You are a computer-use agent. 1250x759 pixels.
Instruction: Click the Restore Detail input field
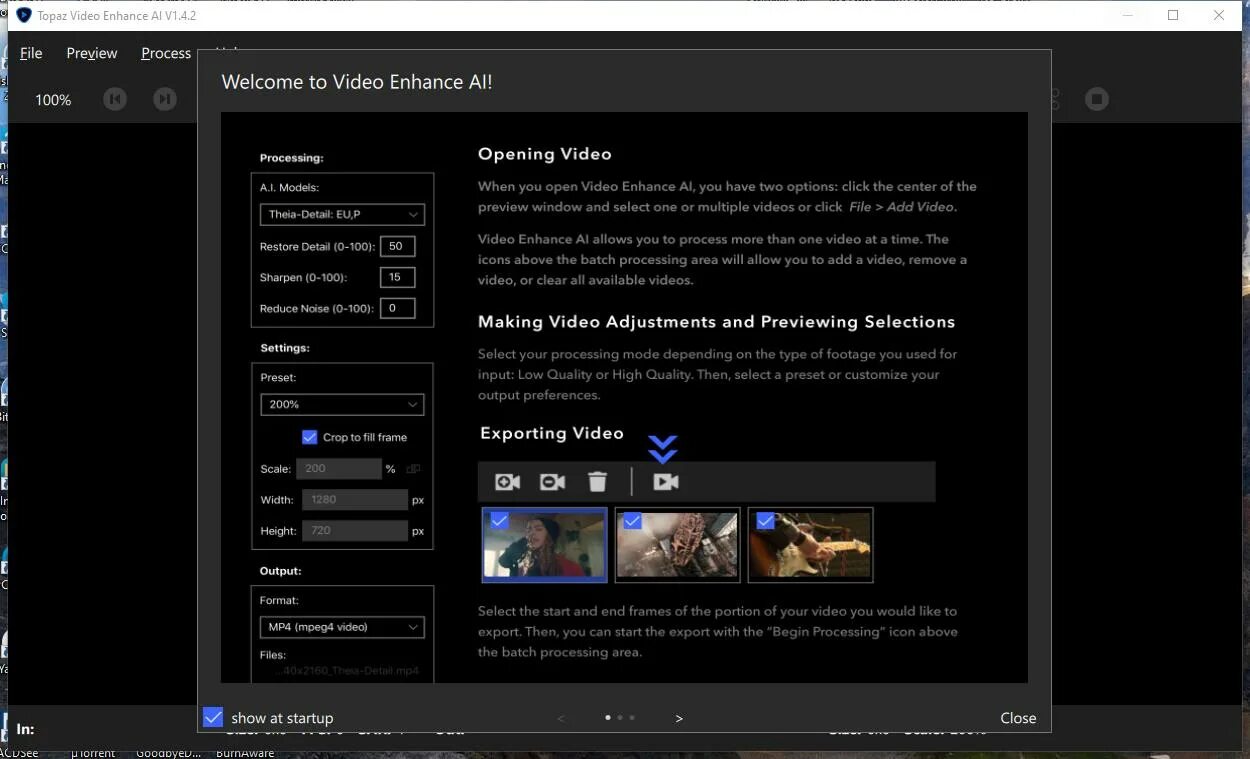(397, 246)
